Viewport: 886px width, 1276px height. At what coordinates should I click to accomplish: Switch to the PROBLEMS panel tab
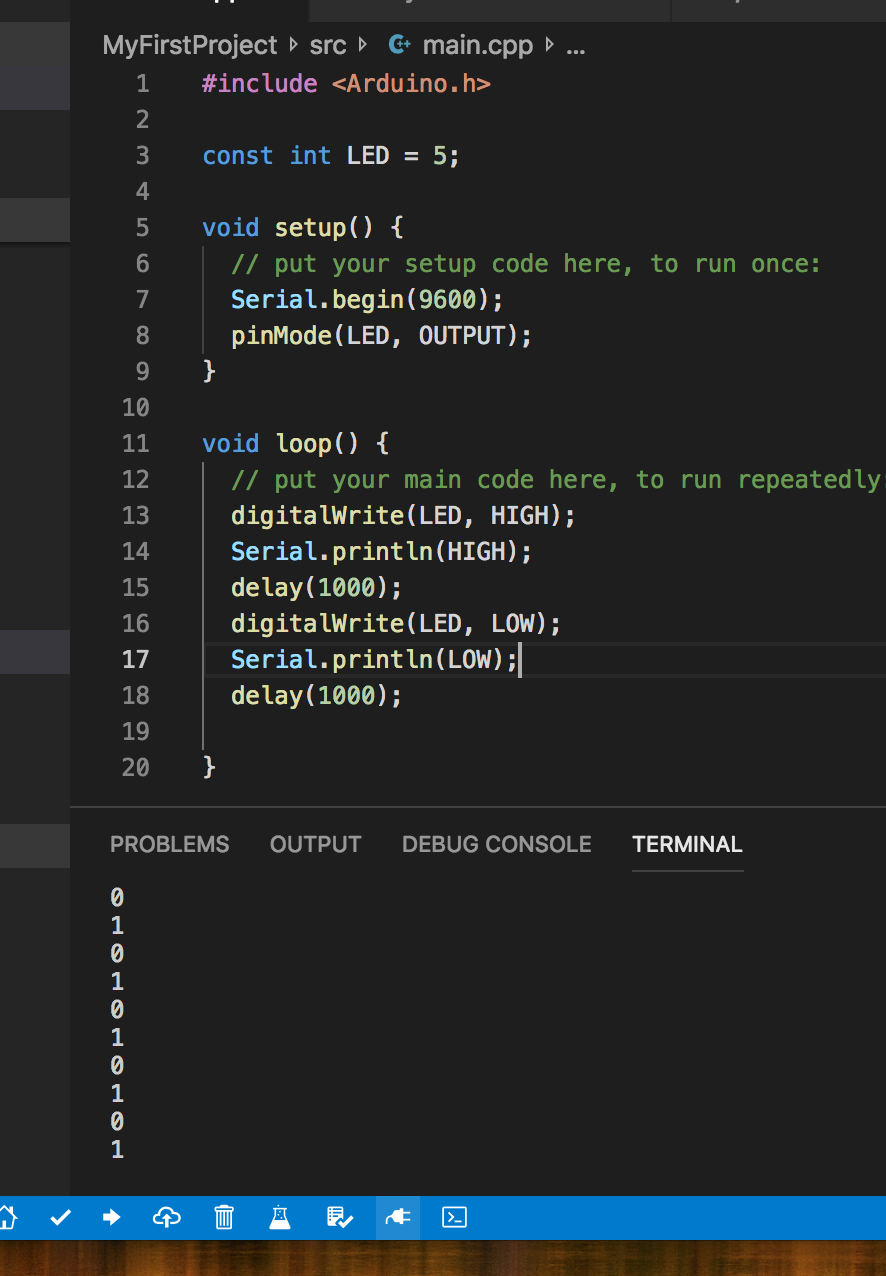coord(169,844)
